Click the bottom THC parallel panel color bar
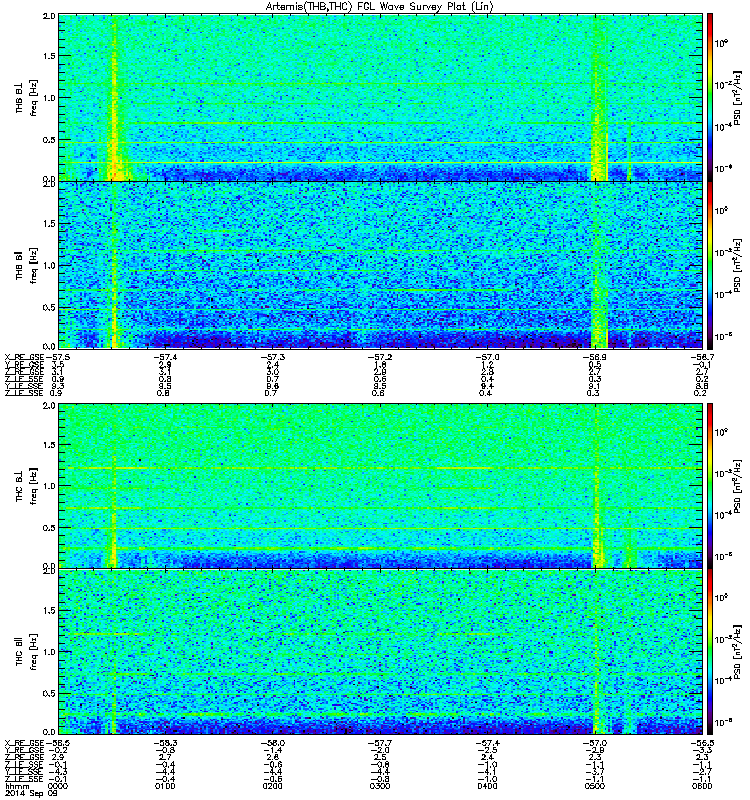This screenshot has width=750, height=800. 709,652
